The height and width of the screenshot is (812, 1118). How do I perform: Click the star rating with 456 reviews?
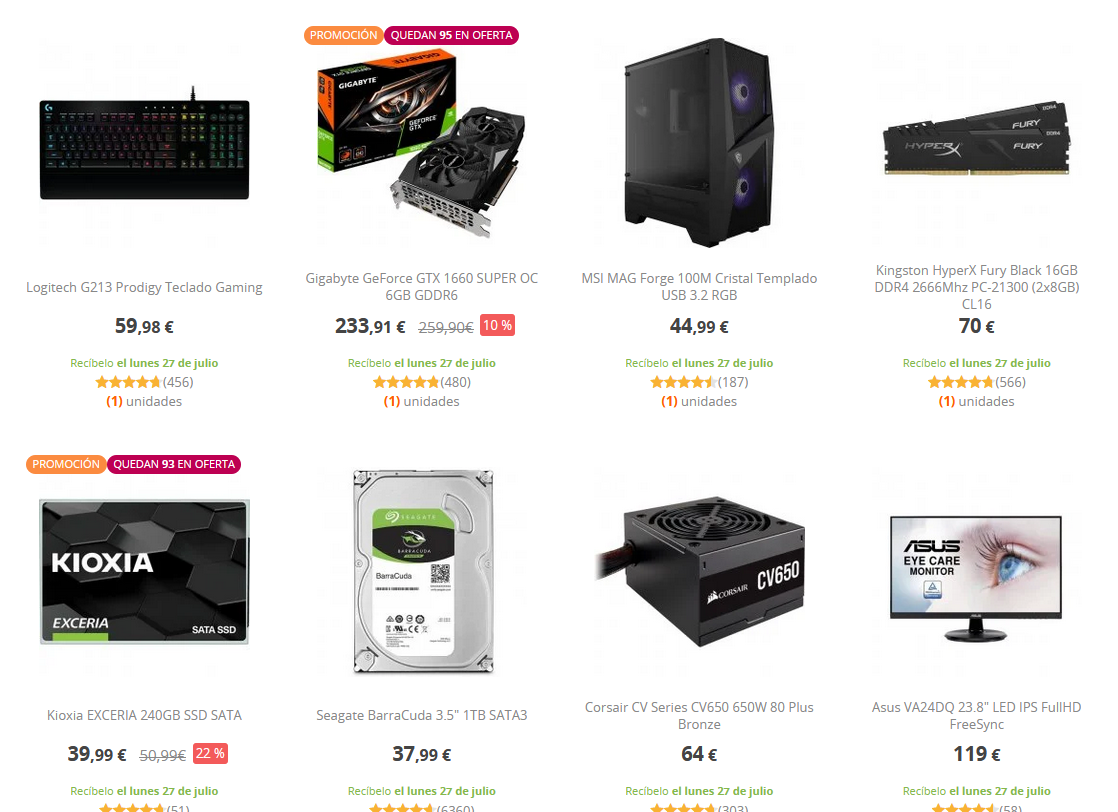pyautogui.click(x=144, y=382)
